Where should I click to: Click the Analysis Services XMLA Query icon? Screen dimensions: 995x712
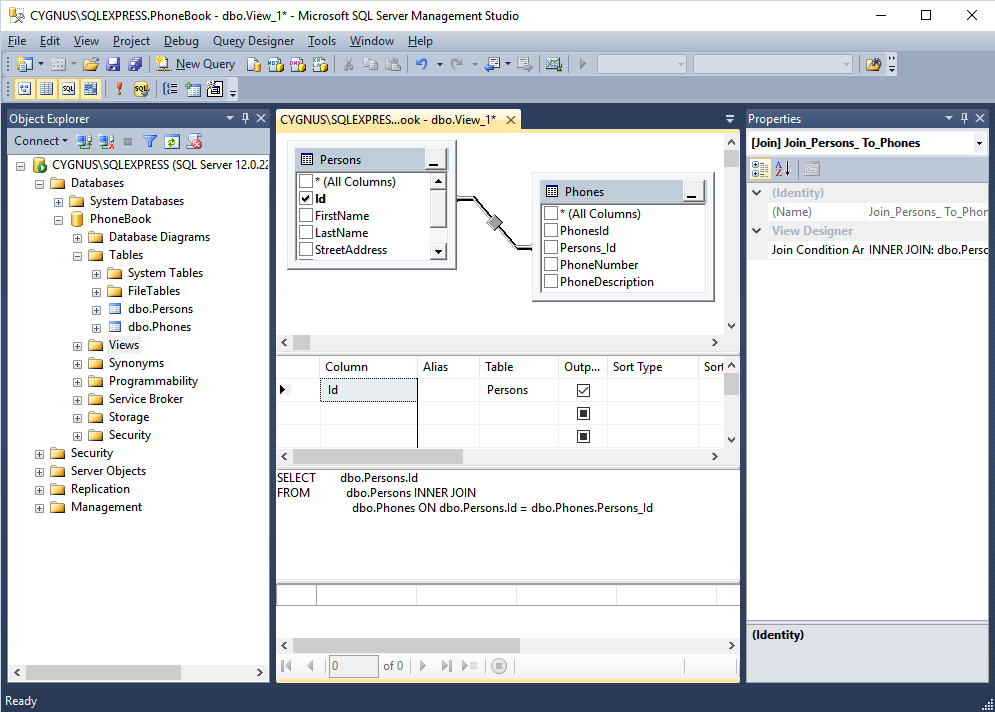320,64
